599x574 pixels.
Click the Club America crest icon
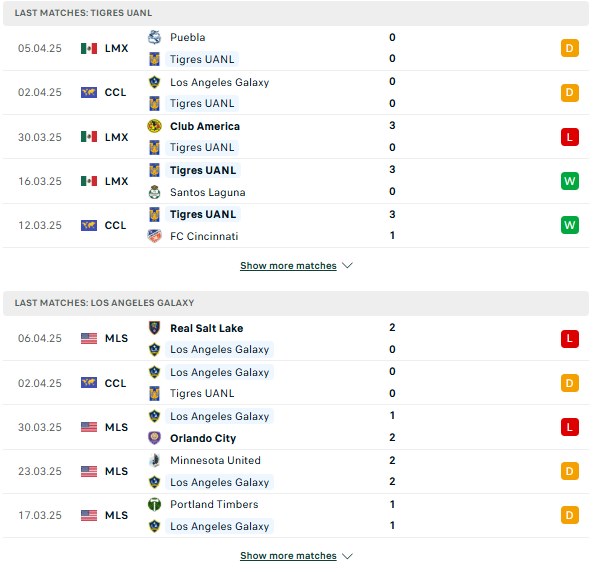pos(154,126)
